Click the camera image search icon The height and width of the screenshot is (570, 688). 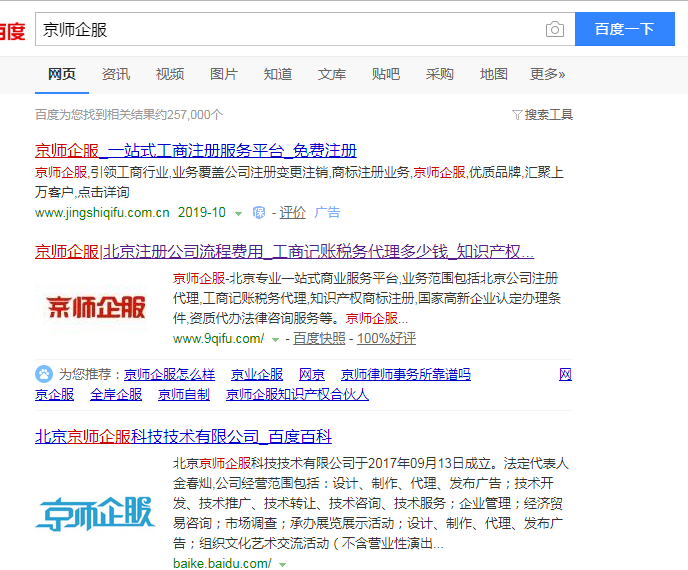tap(555, 29)
